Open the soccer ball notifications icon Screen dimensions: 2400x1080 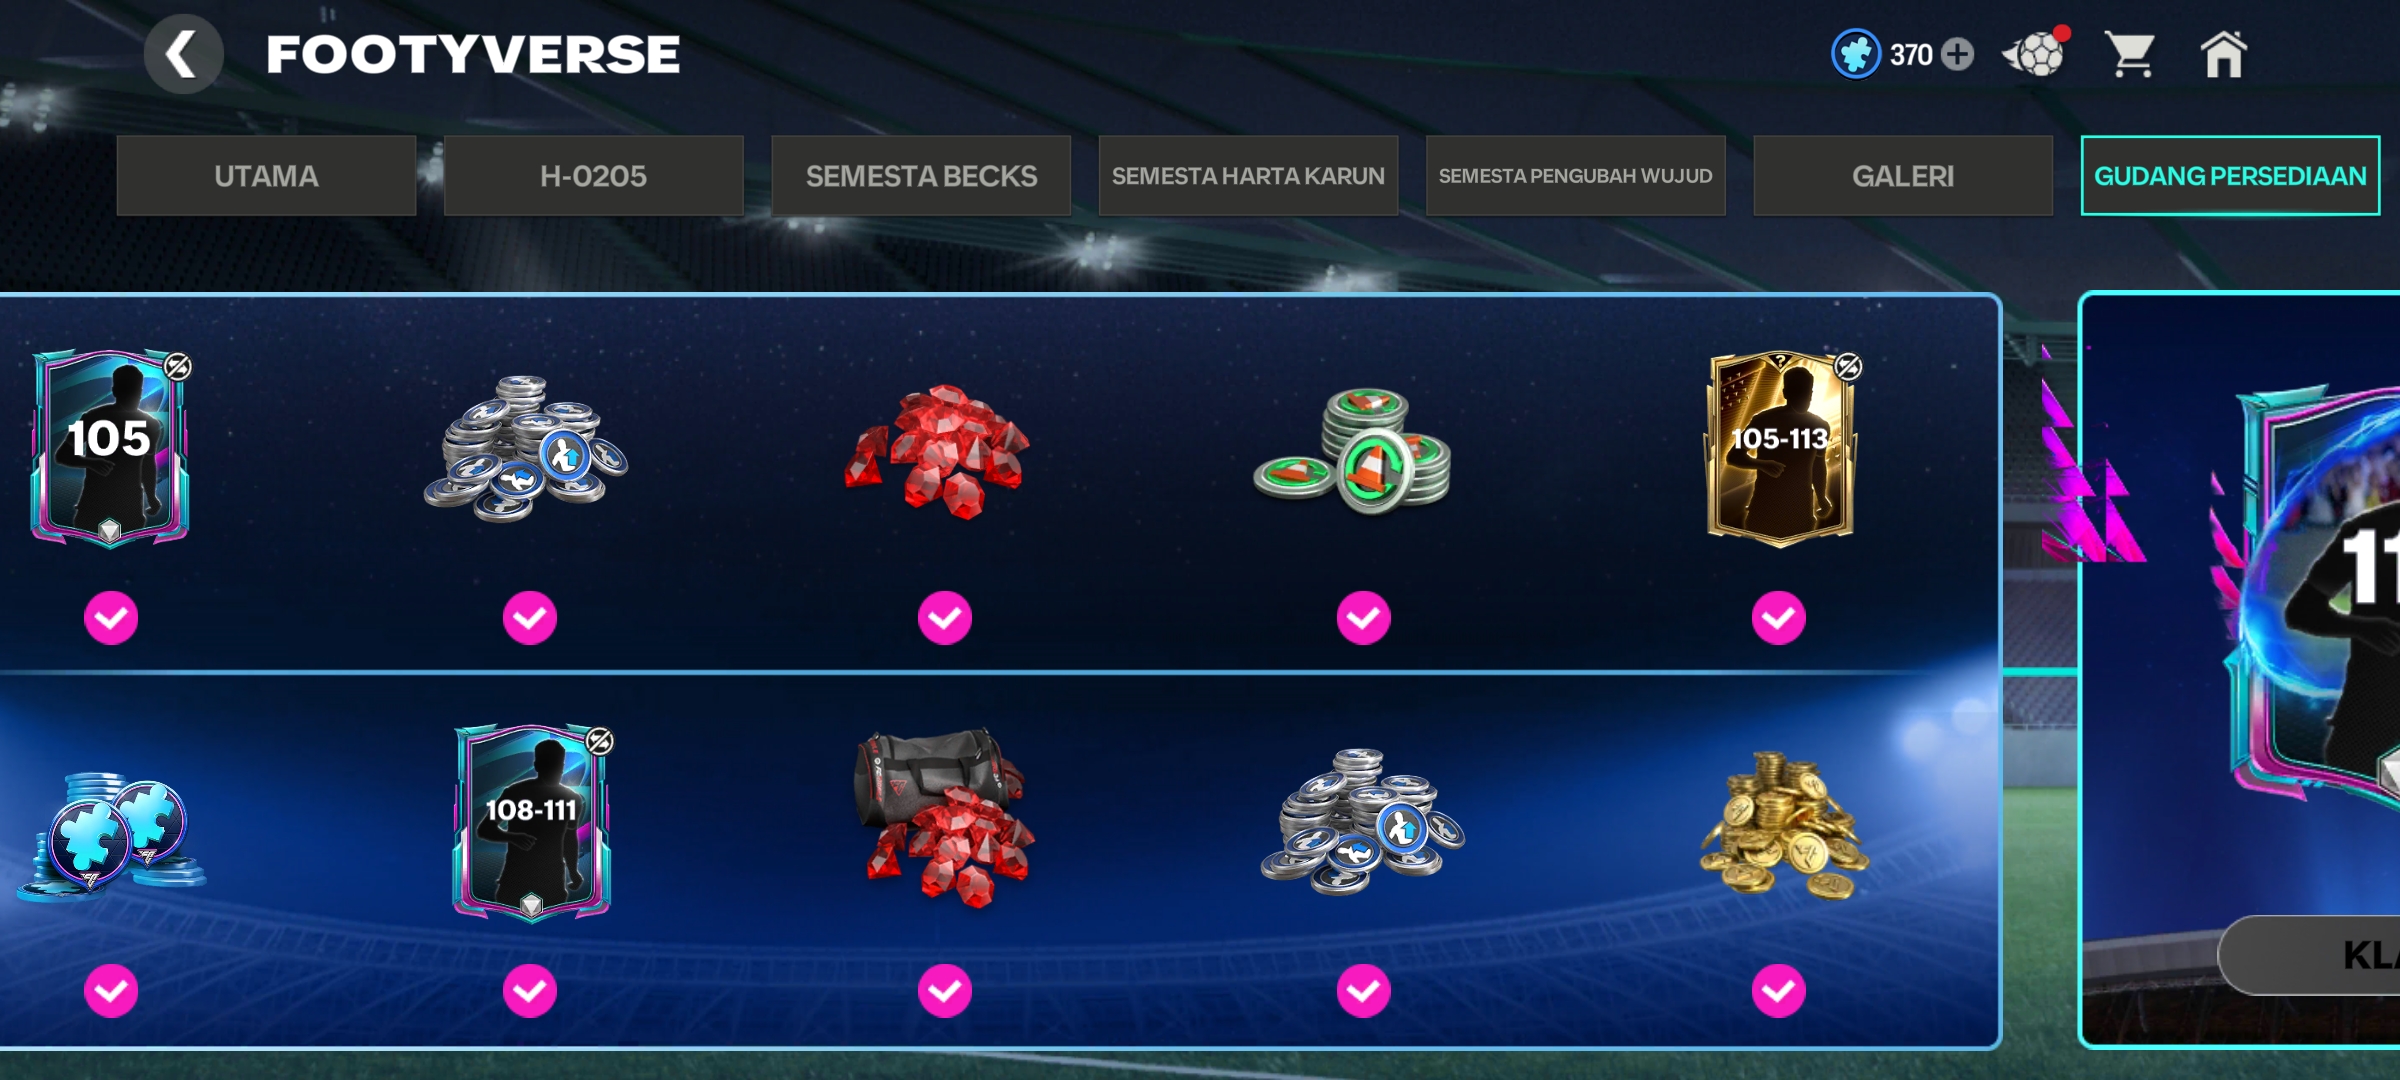click(x=2036, y=53)
